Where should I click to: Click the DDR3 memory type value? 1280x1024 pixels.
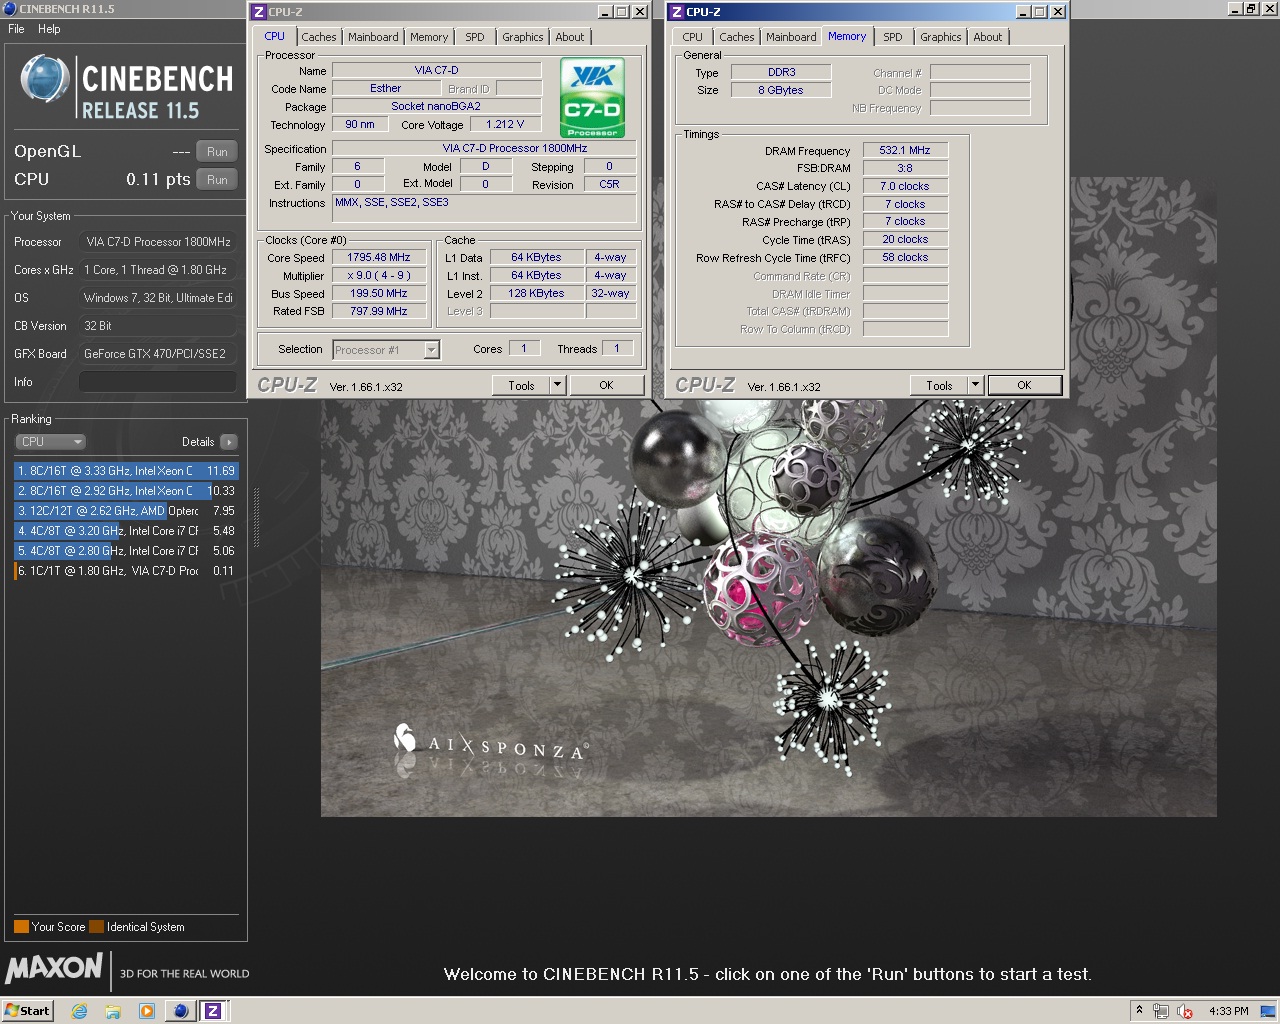pyautogui.click(x=781, y=72)
